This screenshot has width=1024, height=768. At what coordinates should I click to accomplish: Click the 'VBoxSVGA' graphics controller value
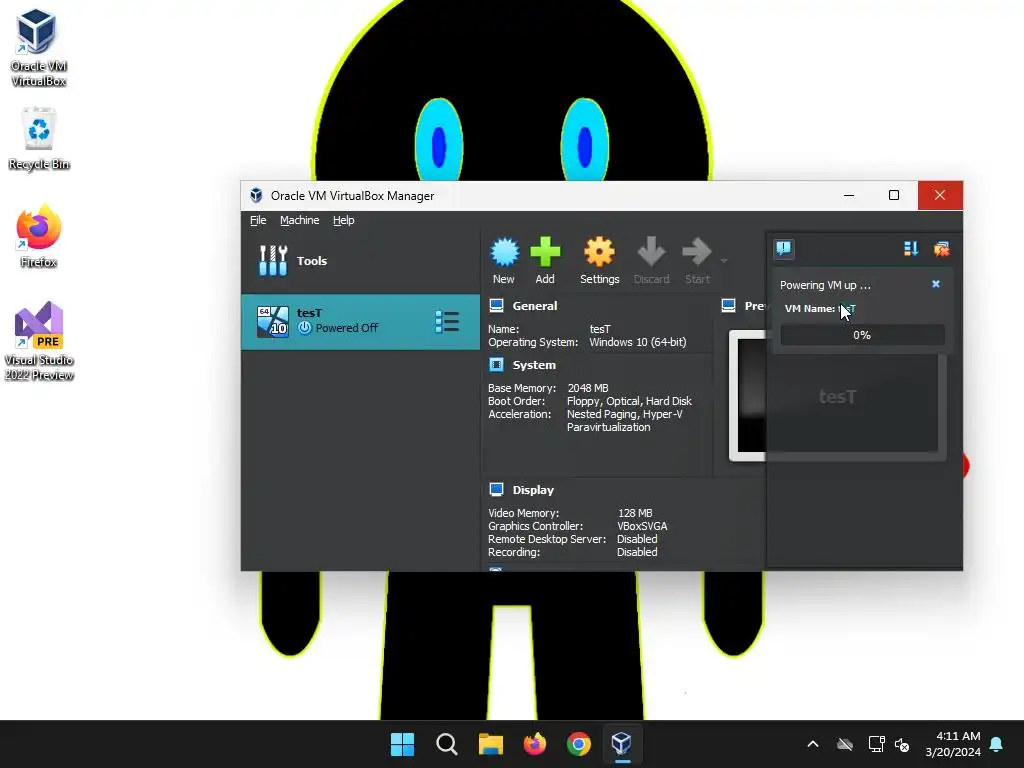pyautogui.click(x=642, y=526)
